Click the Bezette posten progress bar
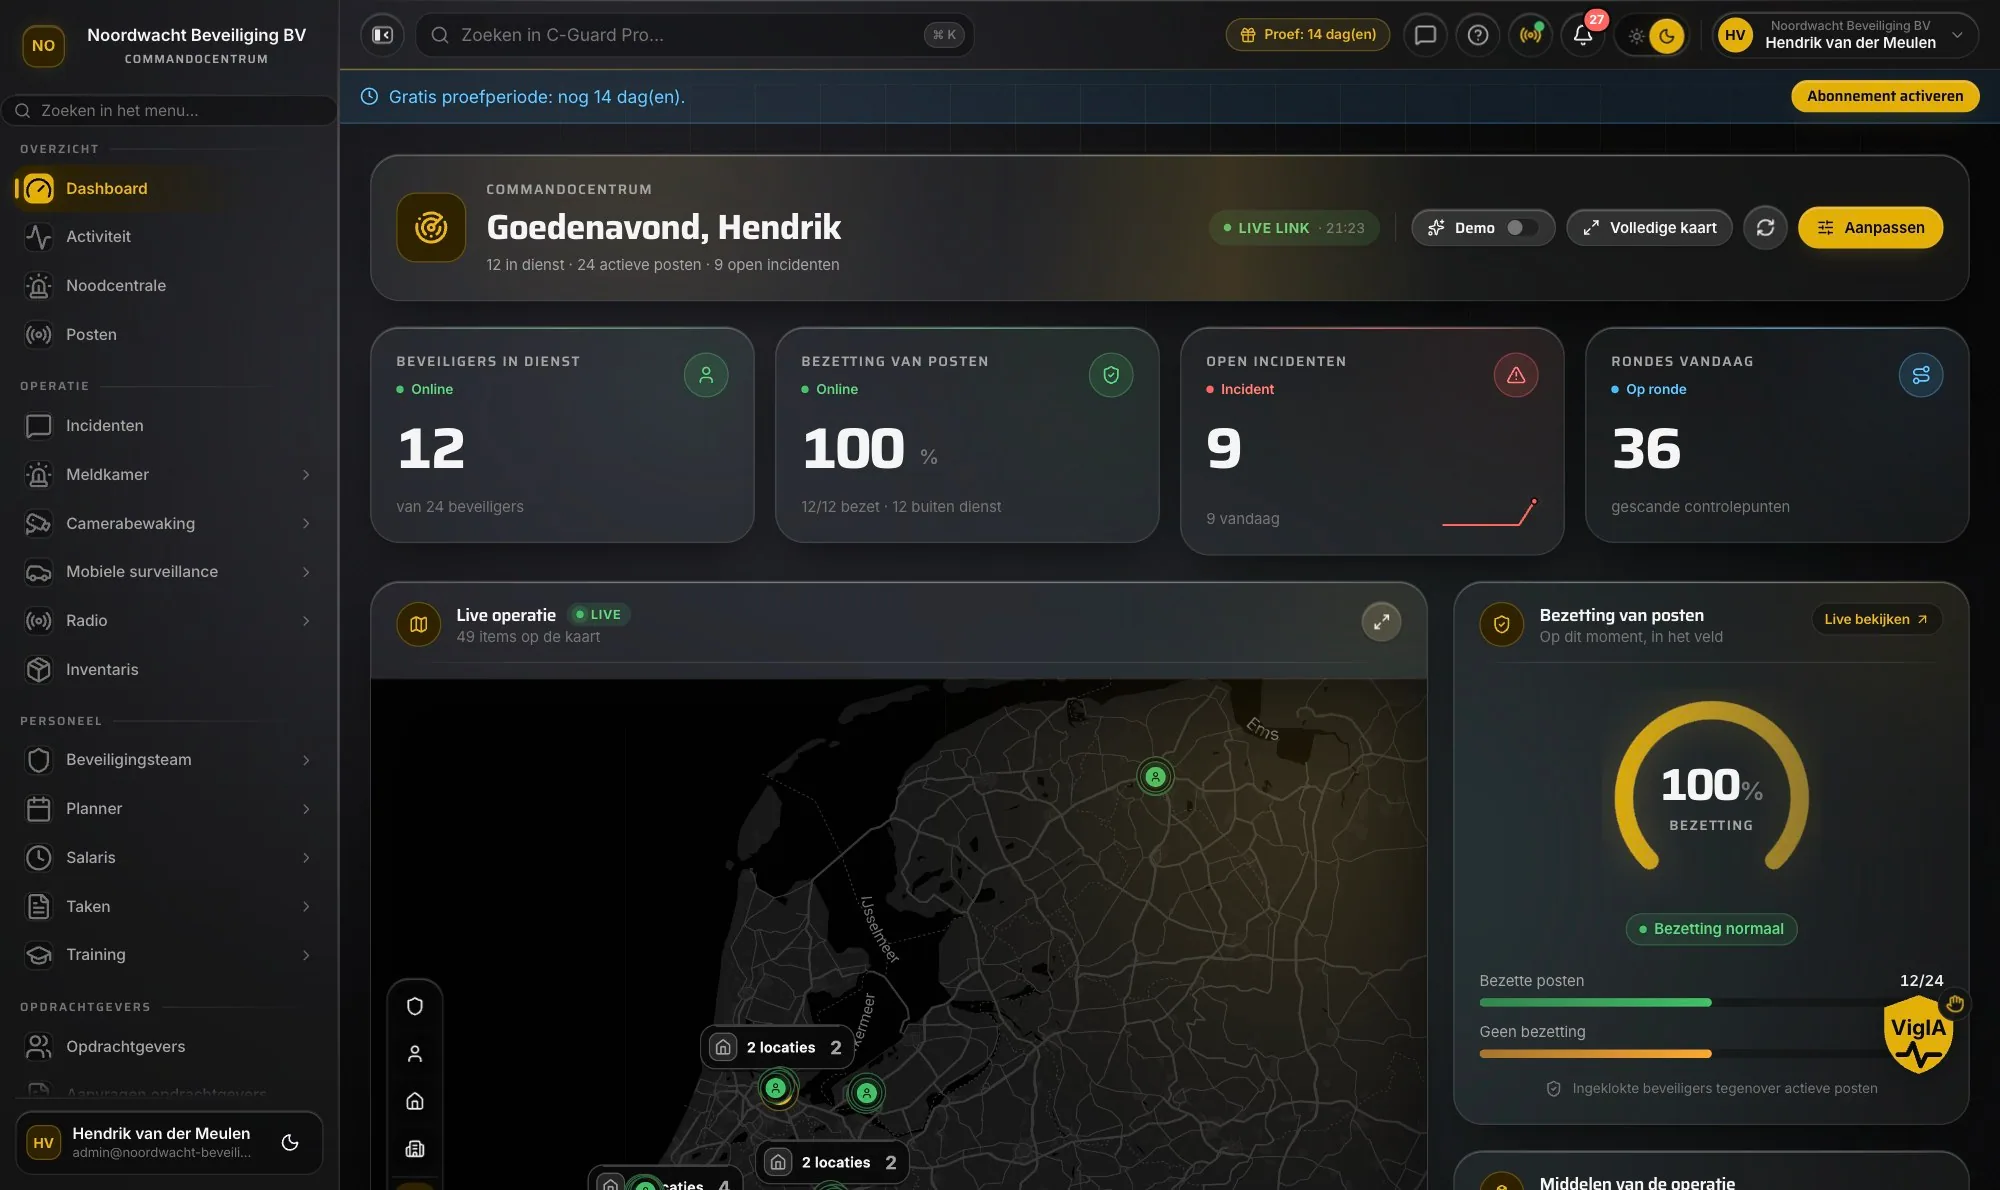The width and height of the screenshot is (2000, 1190). click(x=1711, y=1002)
